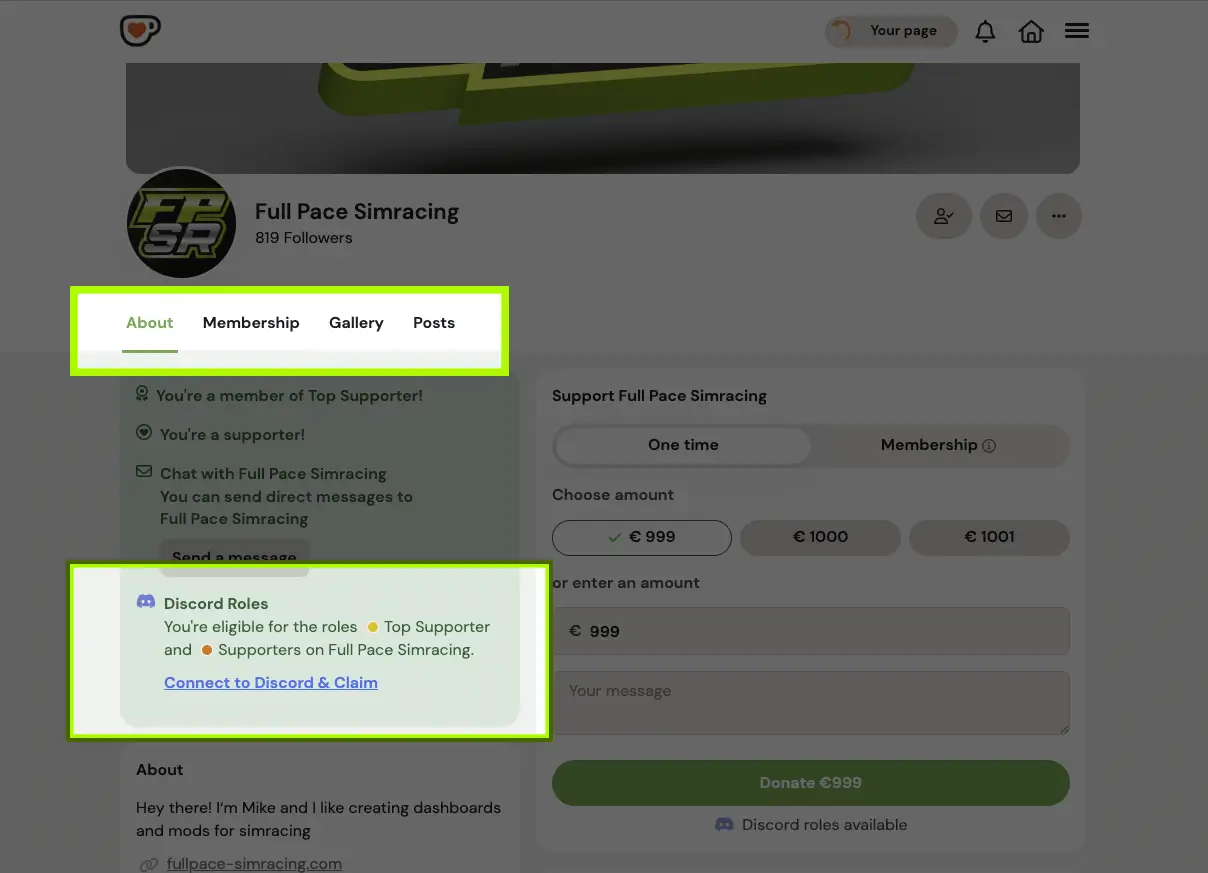Open the Posts tab
The width and height of the screenshot is (1208, 873).
(434, 323)
